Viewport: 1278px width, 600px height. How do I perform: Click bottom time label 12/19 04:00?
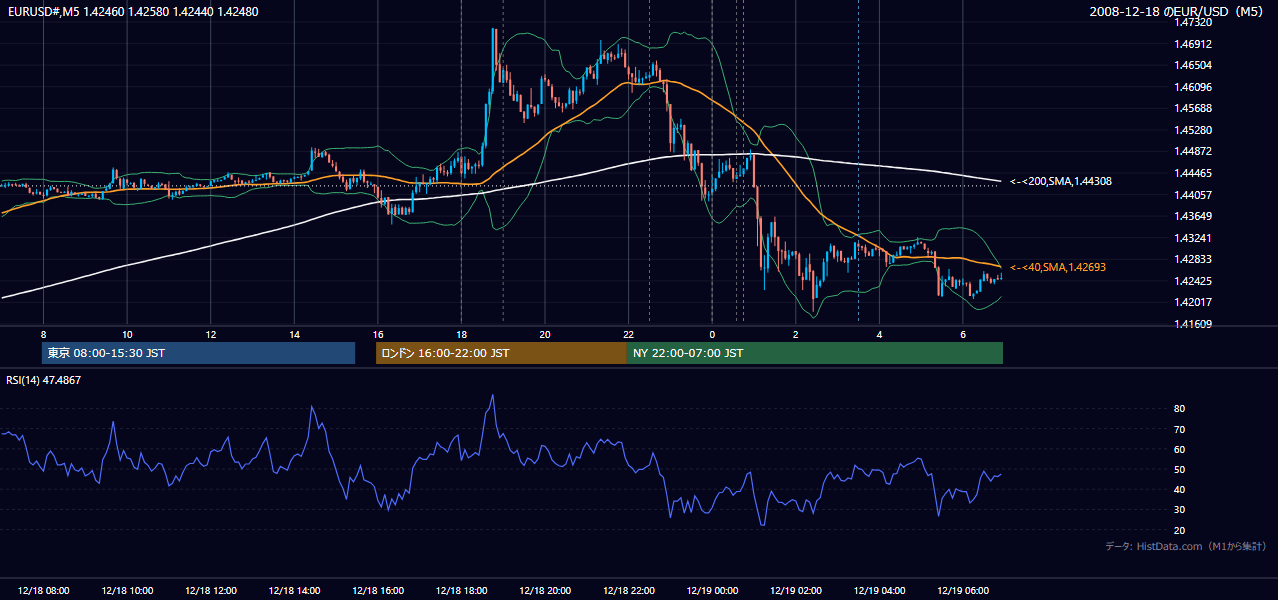[878, 591]
